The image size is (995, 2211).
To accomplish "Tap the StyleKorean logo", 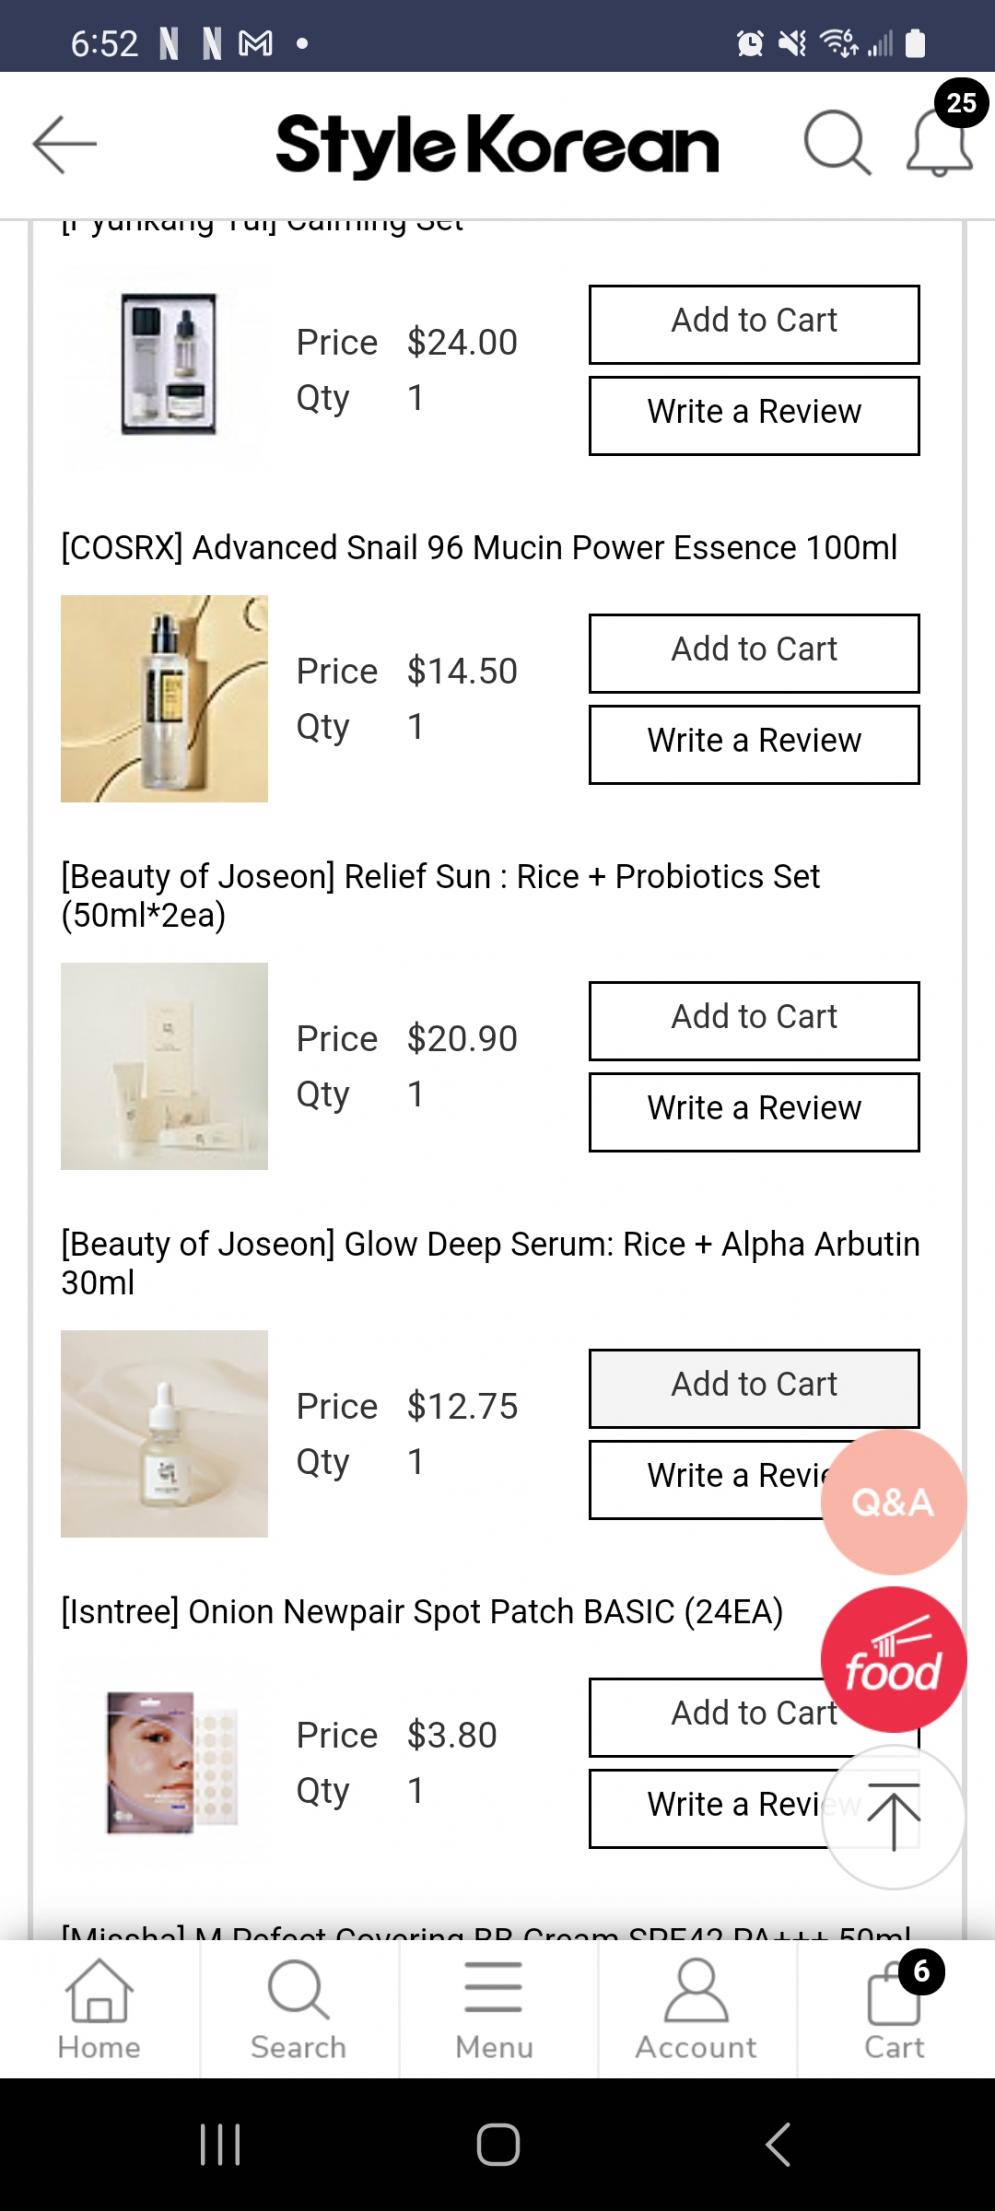I will pyautogui.click(x=497, y=146).
